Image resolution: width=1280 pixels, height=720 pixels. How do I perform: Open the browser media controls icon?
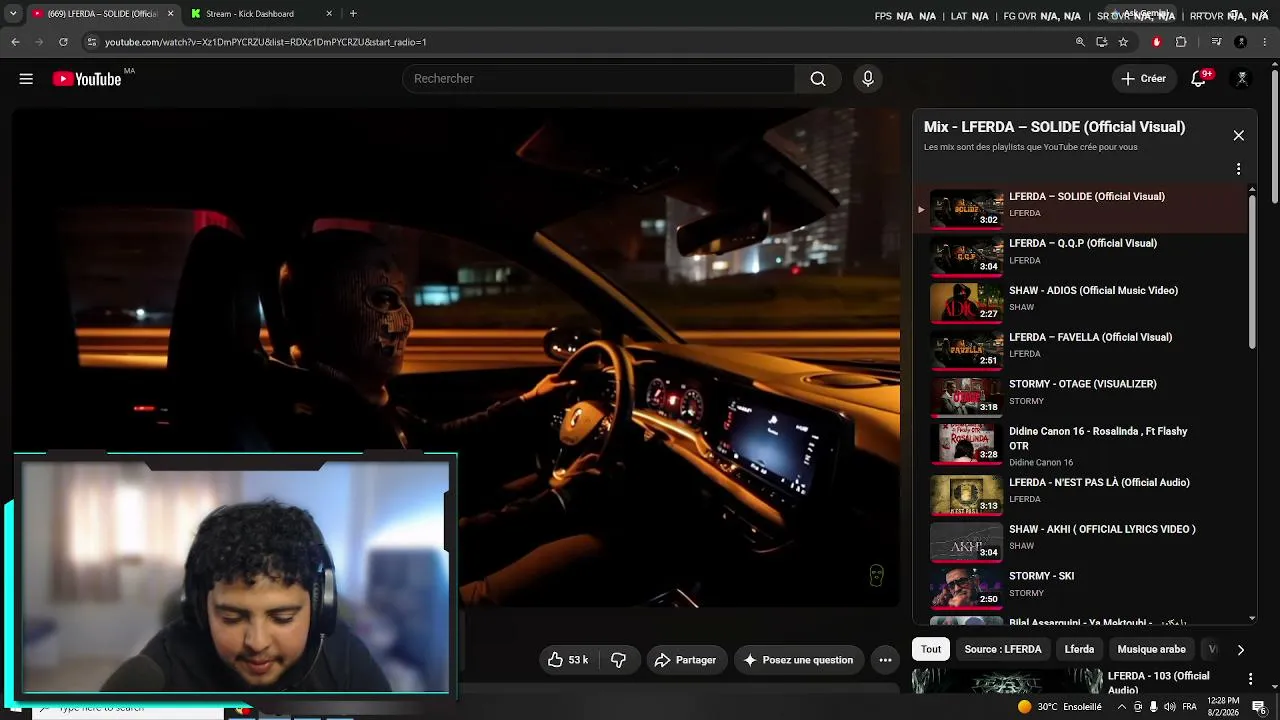click(1216, 42)
